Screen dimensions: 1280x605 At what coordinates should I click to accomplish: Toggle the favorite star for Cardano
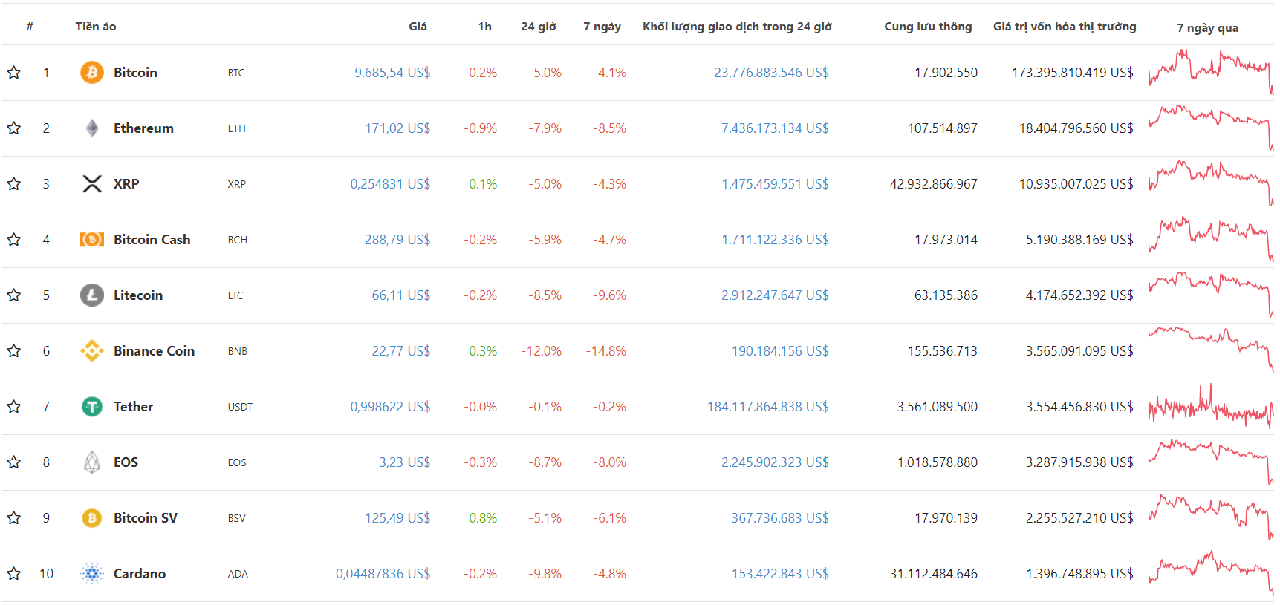[14, 574]
